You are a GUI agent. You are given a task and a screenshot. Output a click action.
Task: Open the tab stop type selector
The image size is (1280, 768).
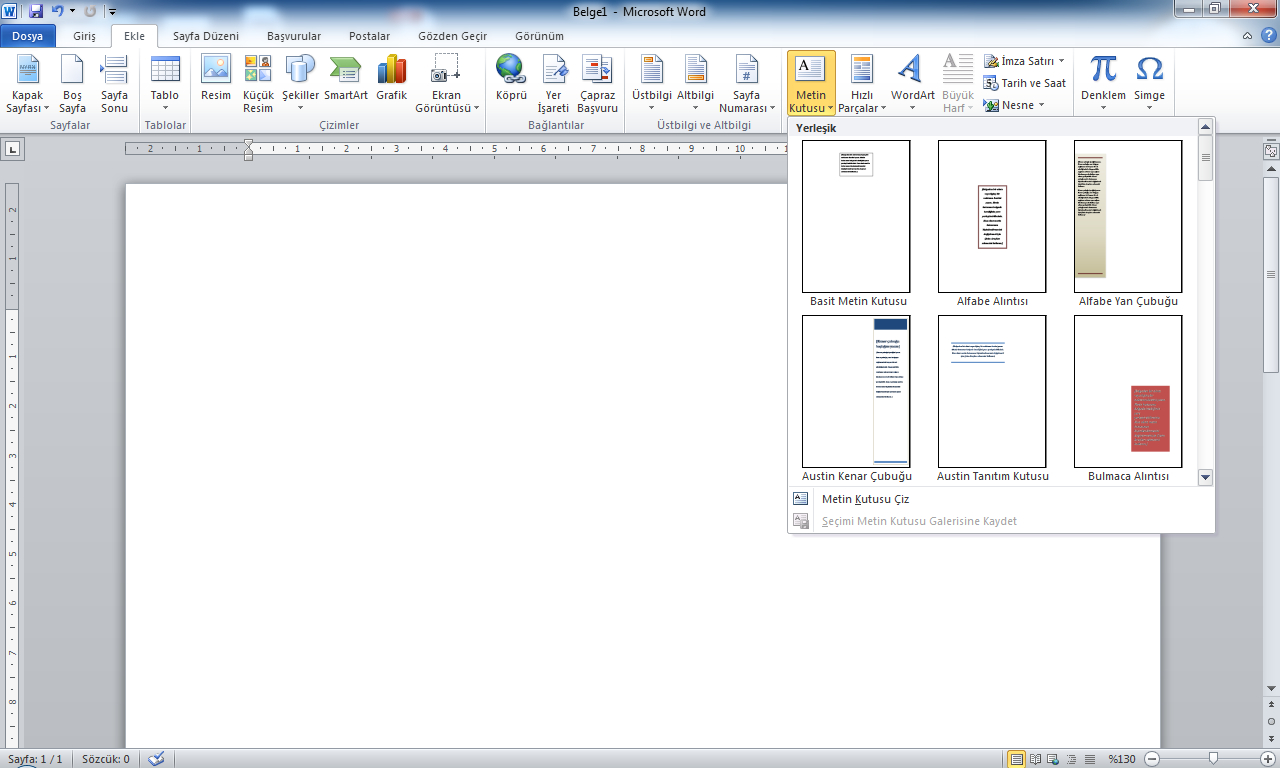[x=13, y=149]
